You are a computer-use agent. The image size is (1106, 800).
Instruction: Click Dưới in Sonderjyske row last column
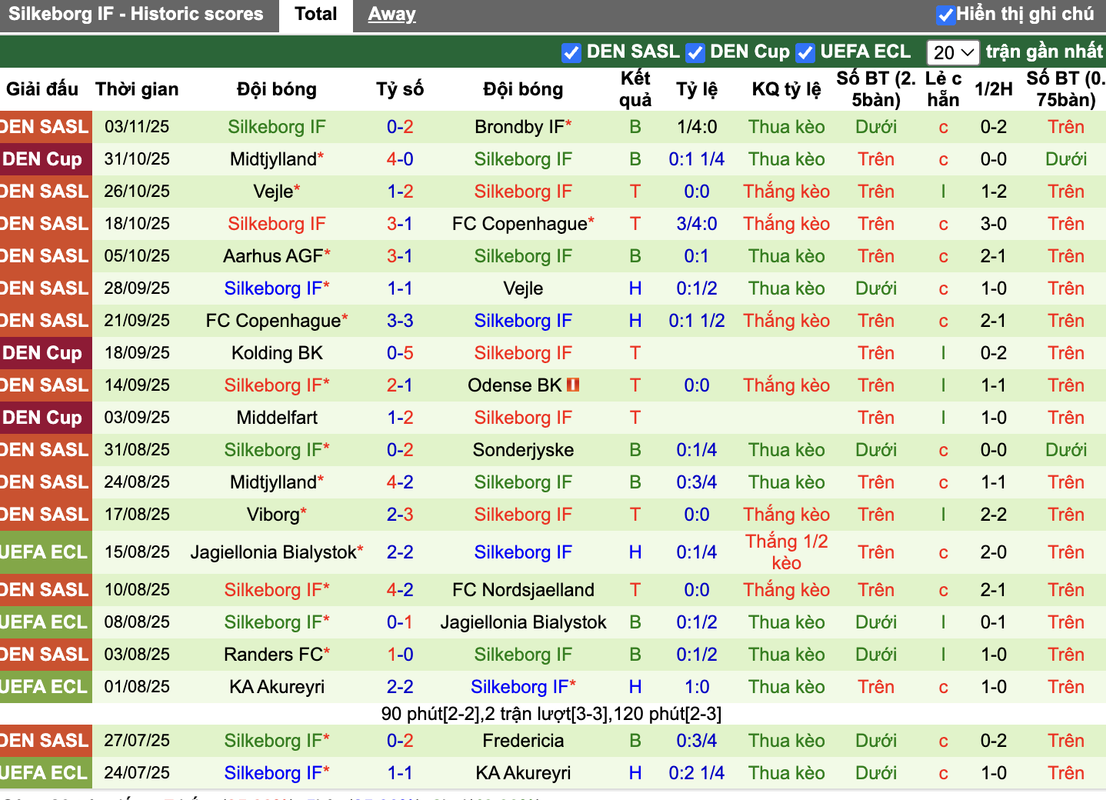(x=1066, y=450)
